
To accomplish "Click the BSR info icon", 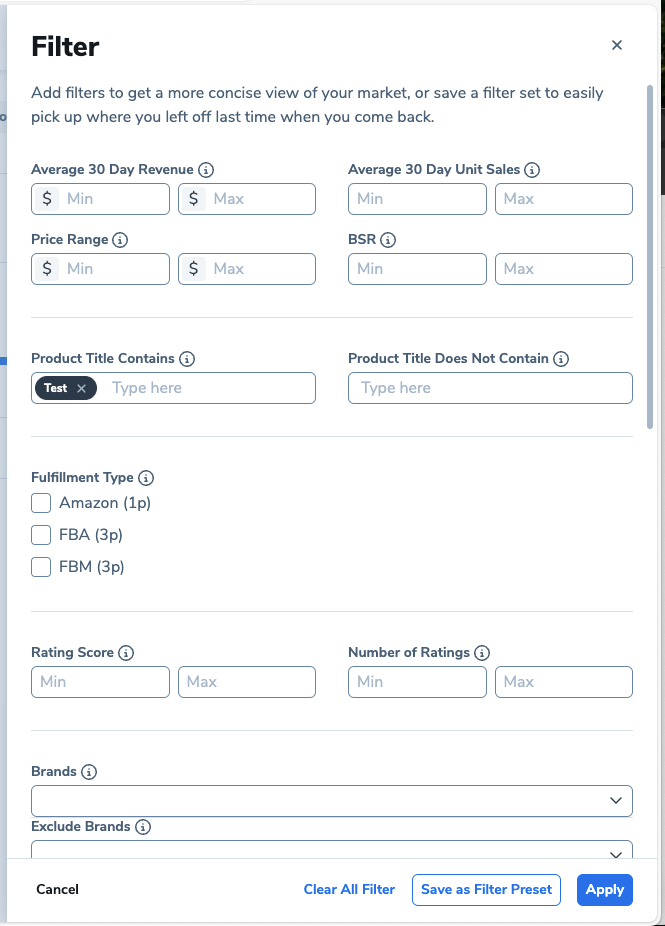I will click(x=388, y=240).
